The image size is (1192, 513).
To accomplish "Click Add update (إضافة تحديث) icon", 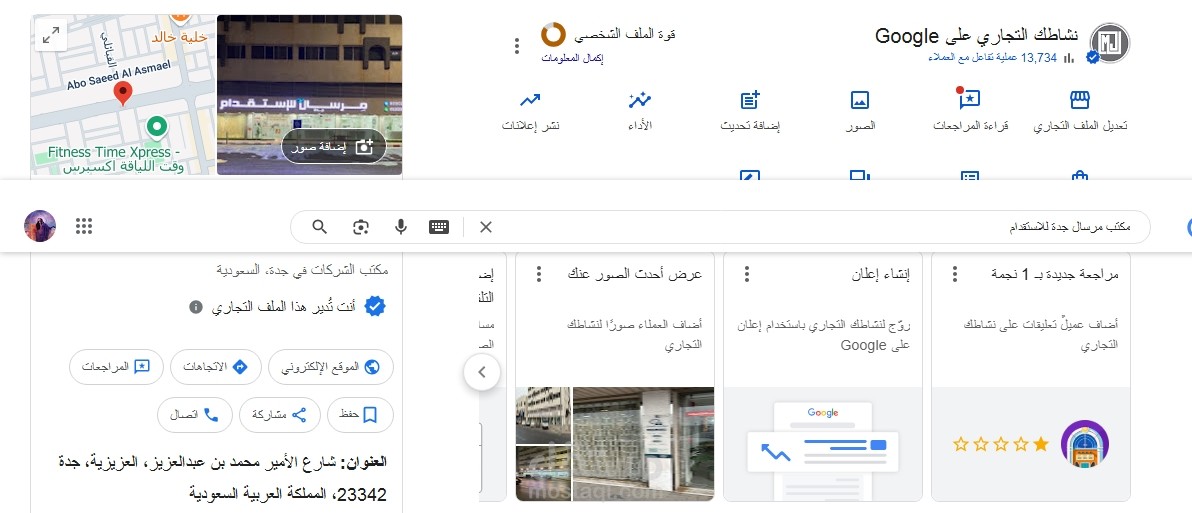I will coord(750,100).
